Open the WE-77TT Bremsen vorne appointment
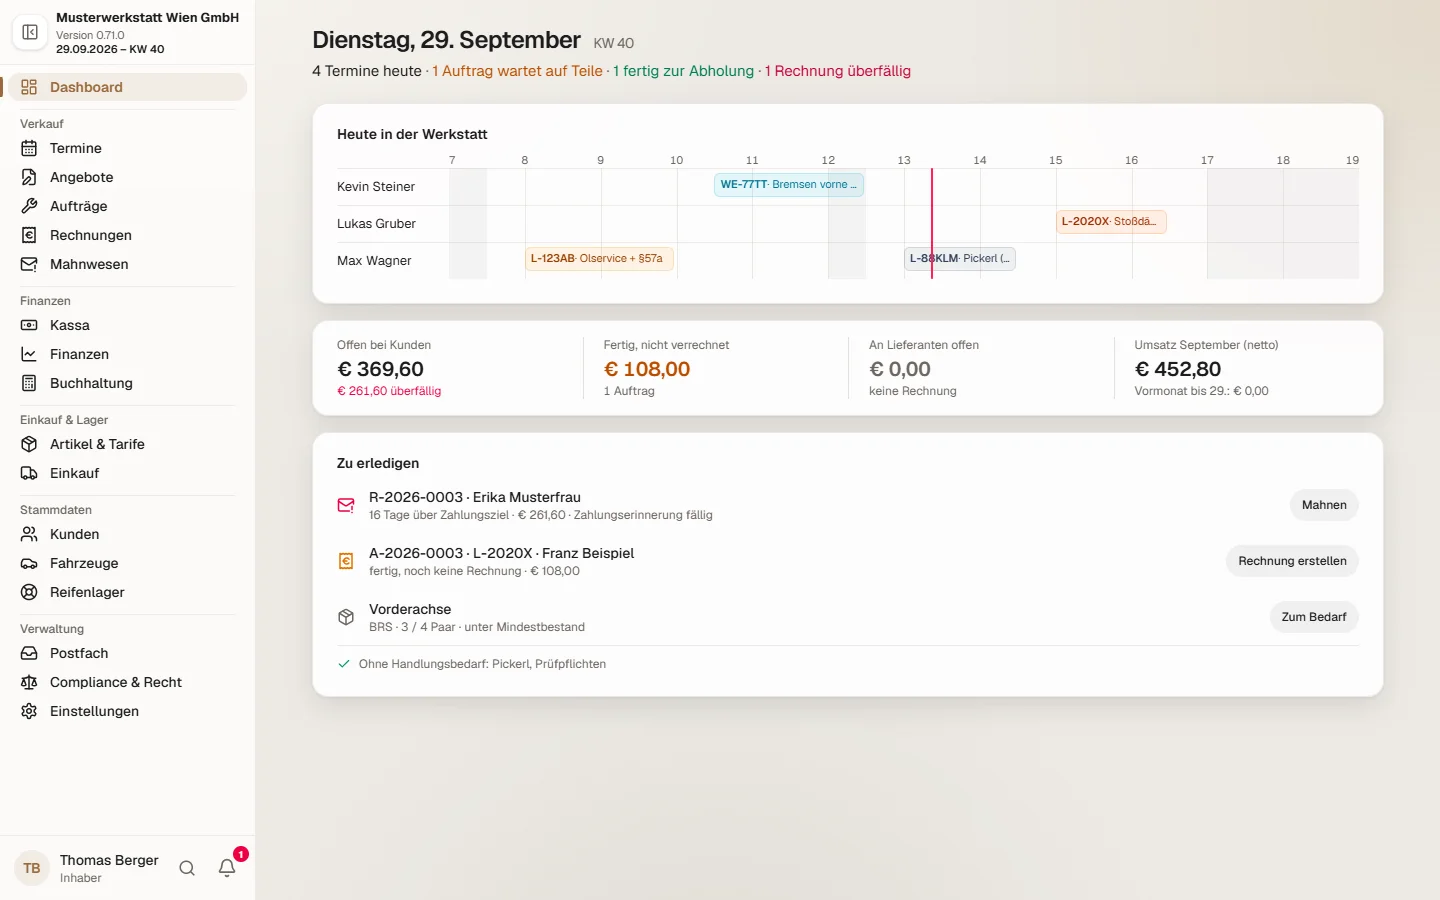 (789, 185)
